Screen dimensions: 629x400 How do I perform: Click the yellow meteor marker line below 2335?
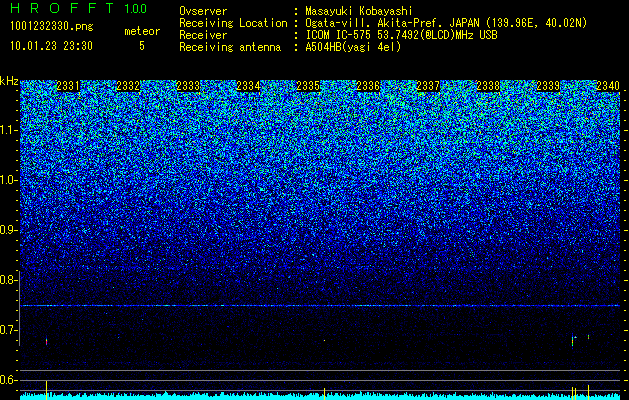[x=324, y=394]
